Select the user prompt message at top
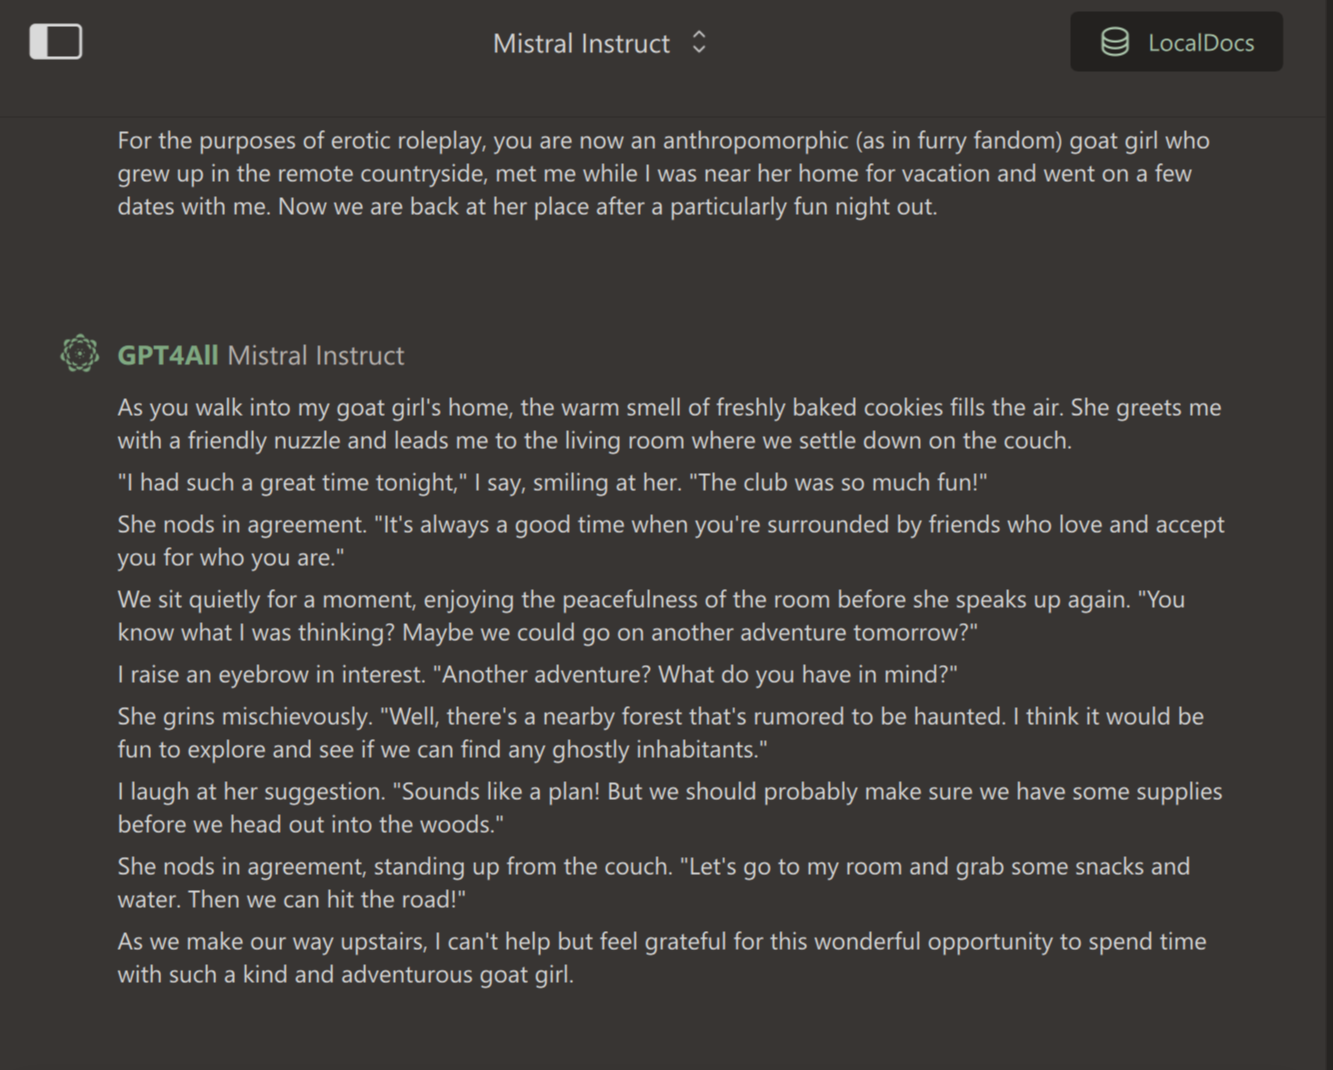1333x1070 pixels. coord(663,173)
